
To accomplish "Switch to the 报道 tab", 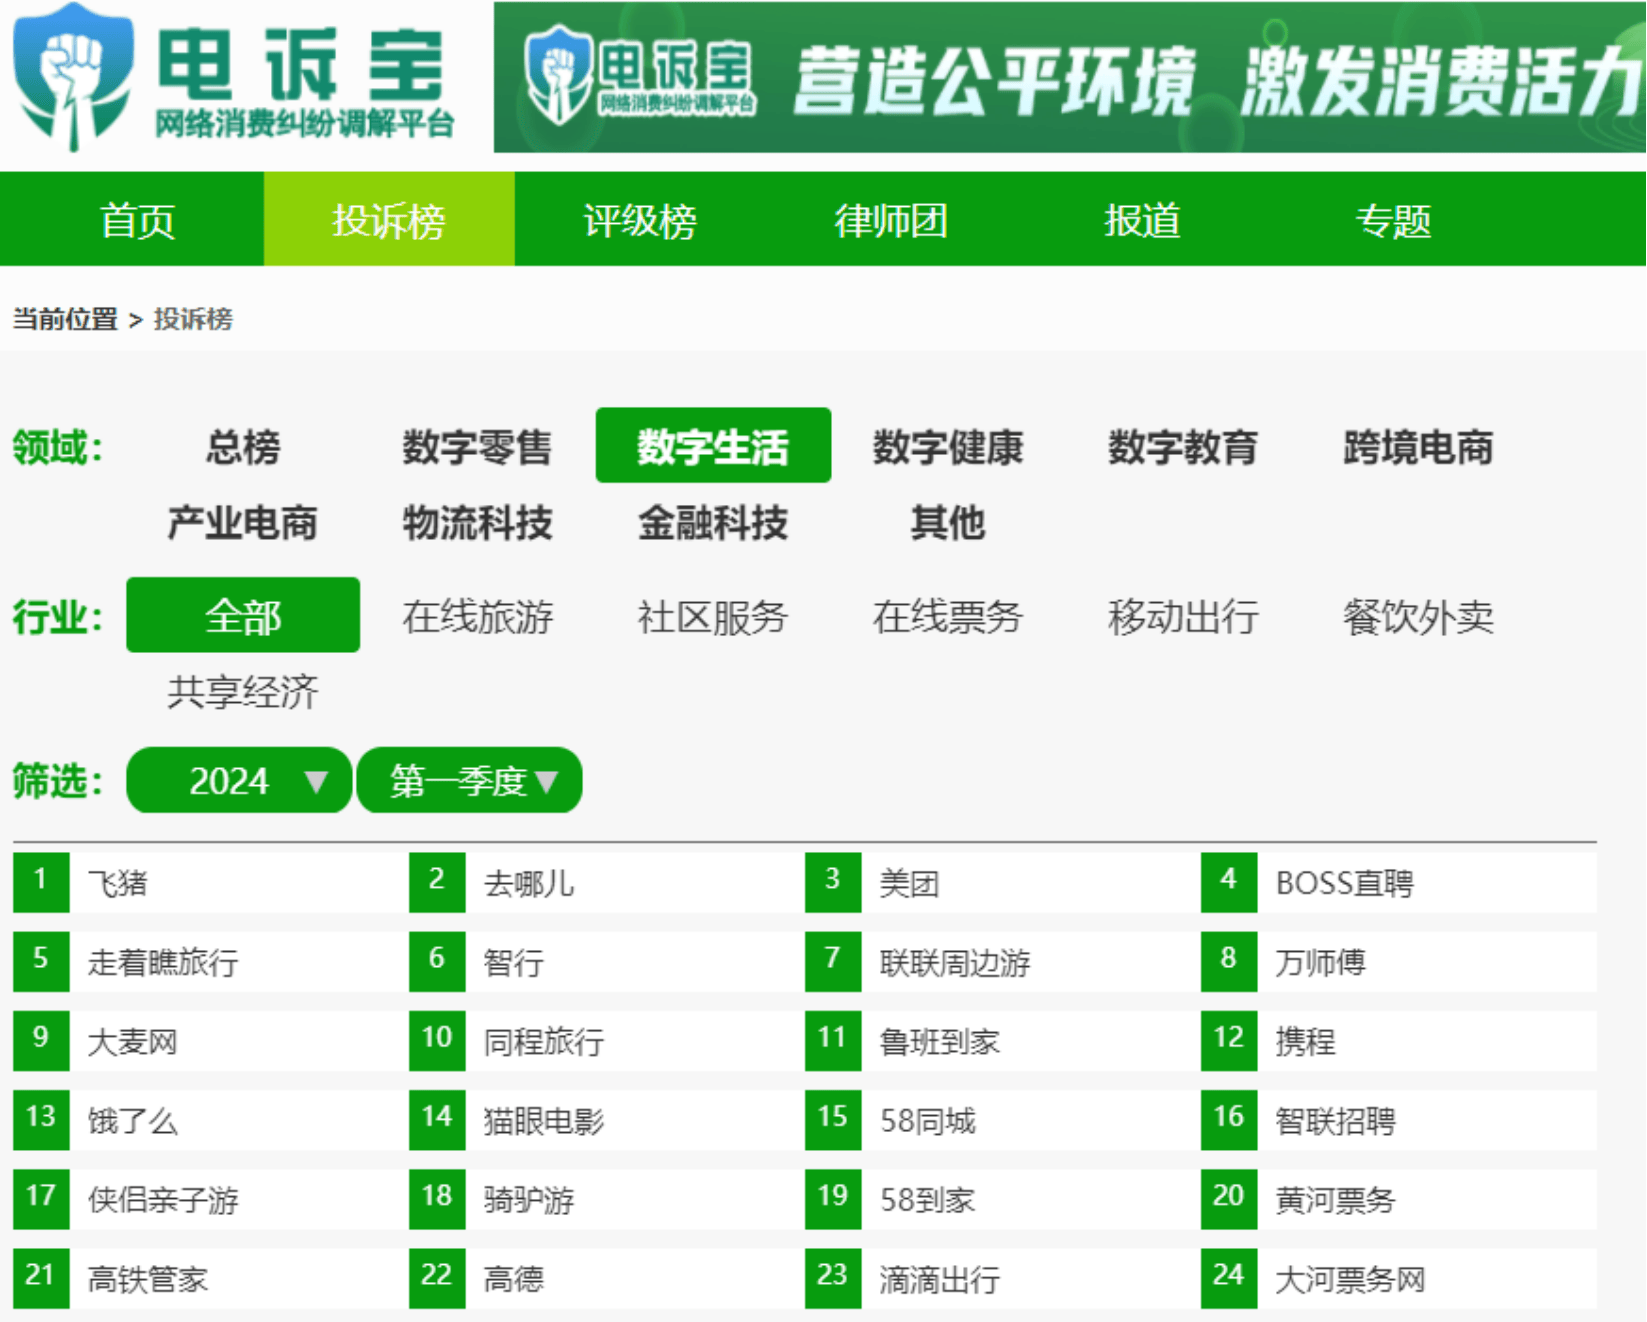I will click(1142, 220).
